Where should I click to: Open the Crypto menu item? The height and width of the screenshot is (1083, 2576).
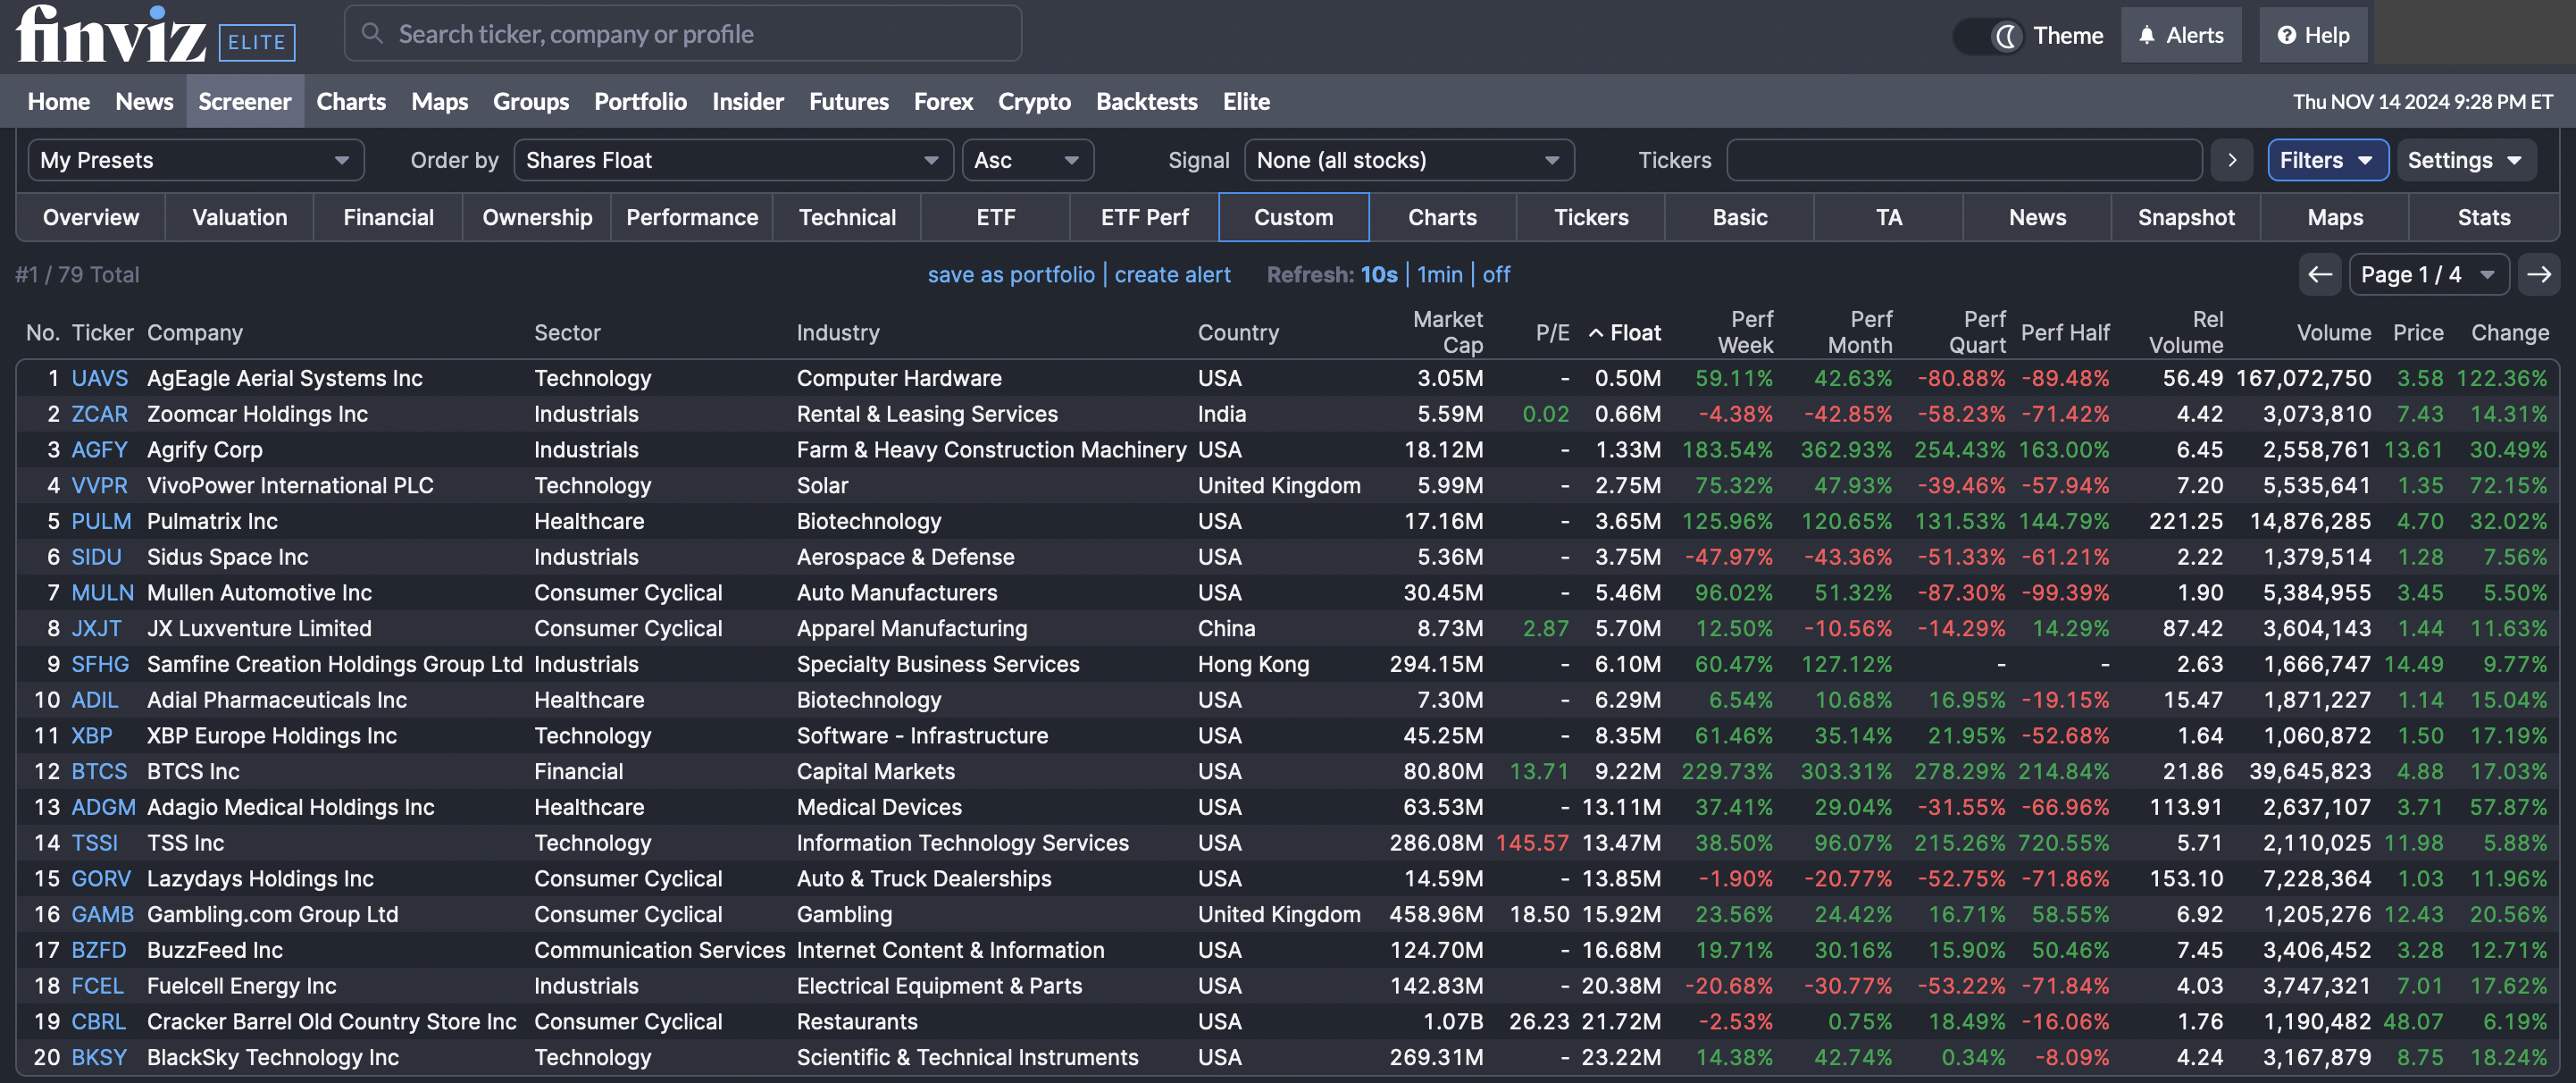coord(1034,101)
